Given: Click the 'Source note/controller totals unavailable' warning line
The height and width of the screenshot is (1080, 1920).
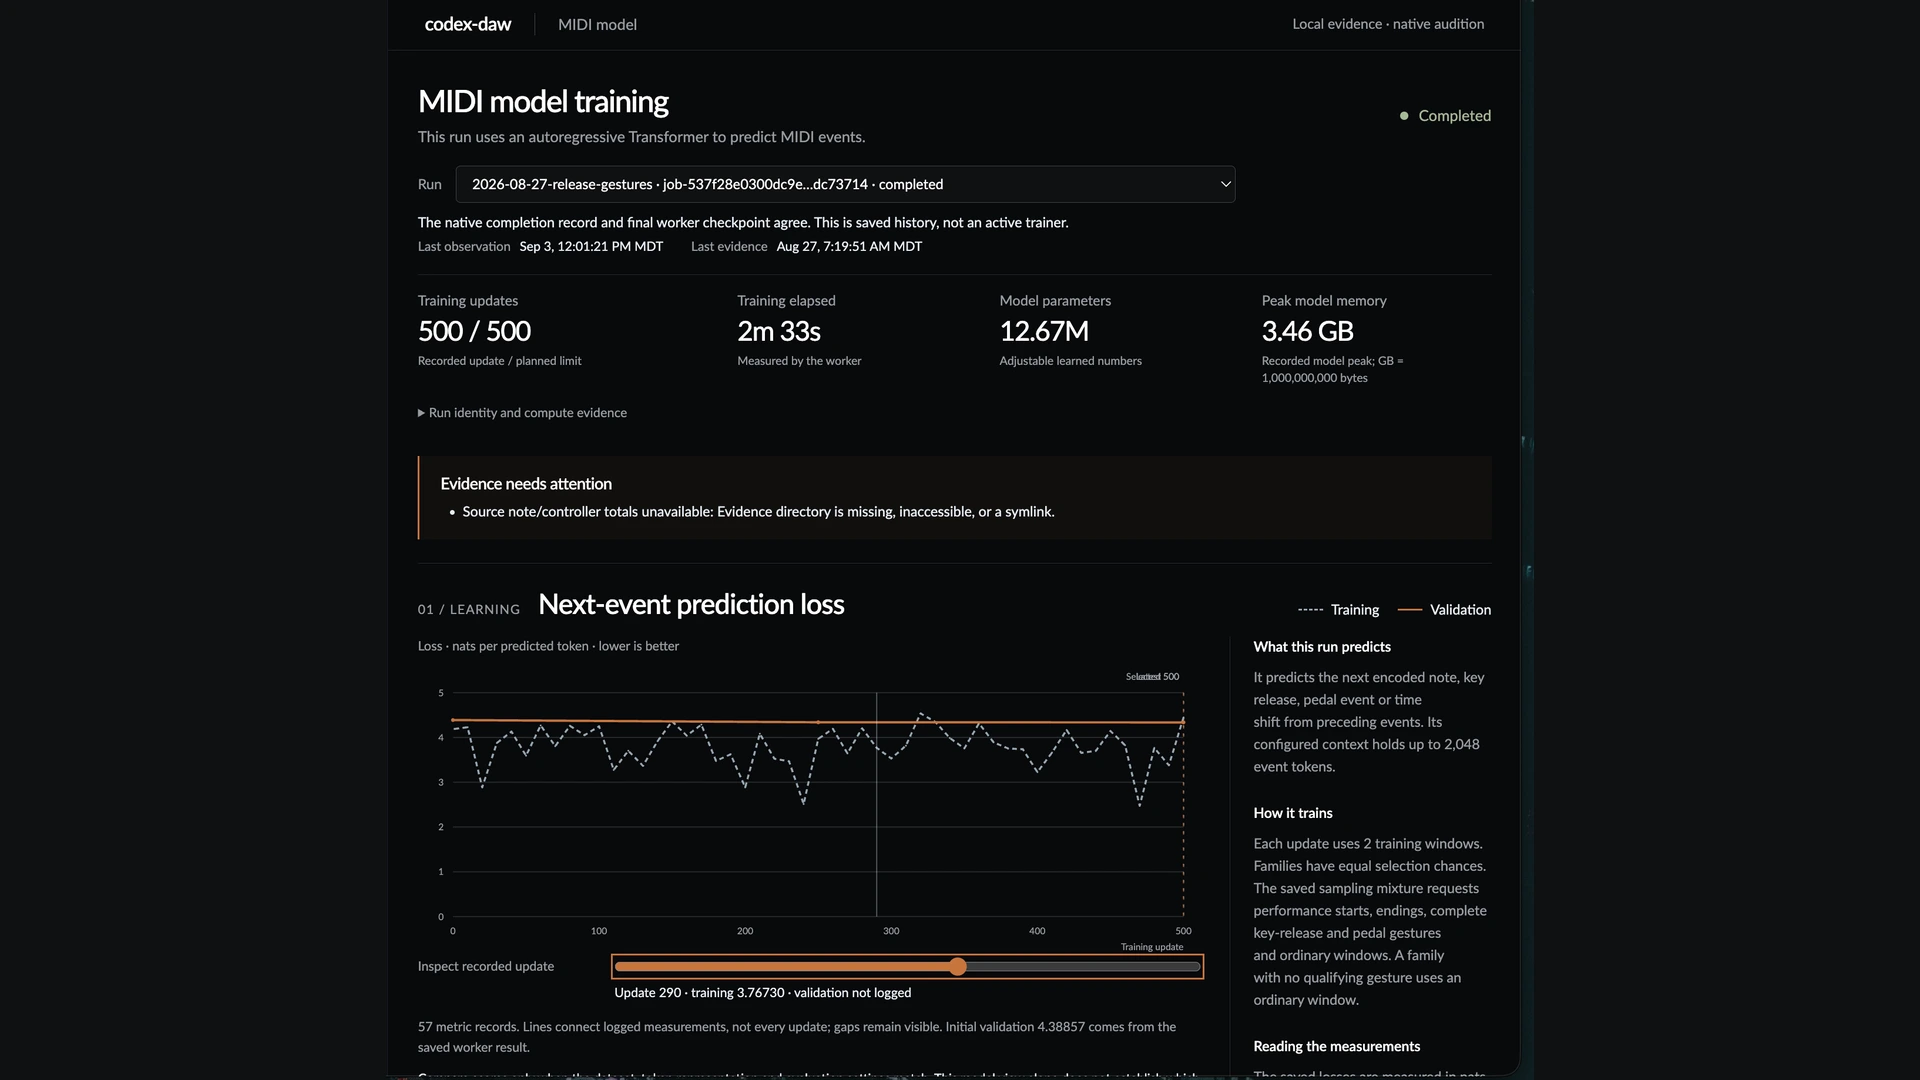Looking at the screenshot, I should (758, 512).
